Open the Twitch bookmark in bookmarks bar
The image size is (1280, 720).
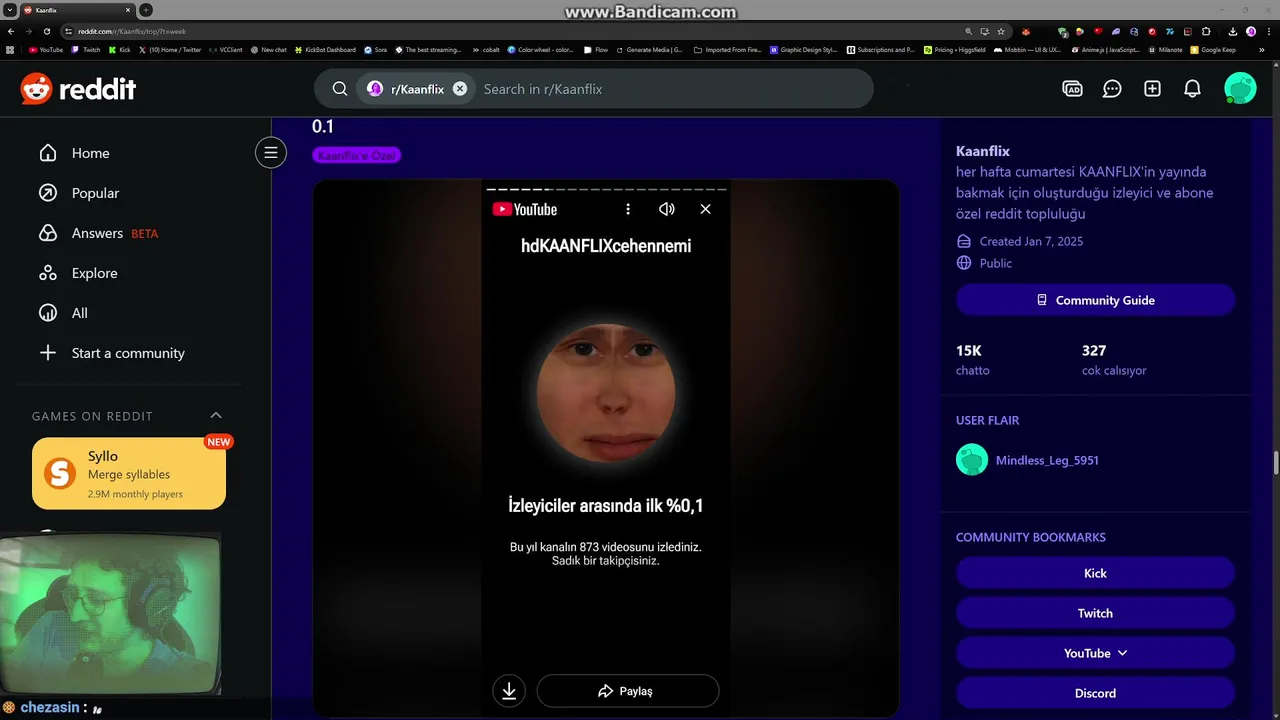coord(86,49)
